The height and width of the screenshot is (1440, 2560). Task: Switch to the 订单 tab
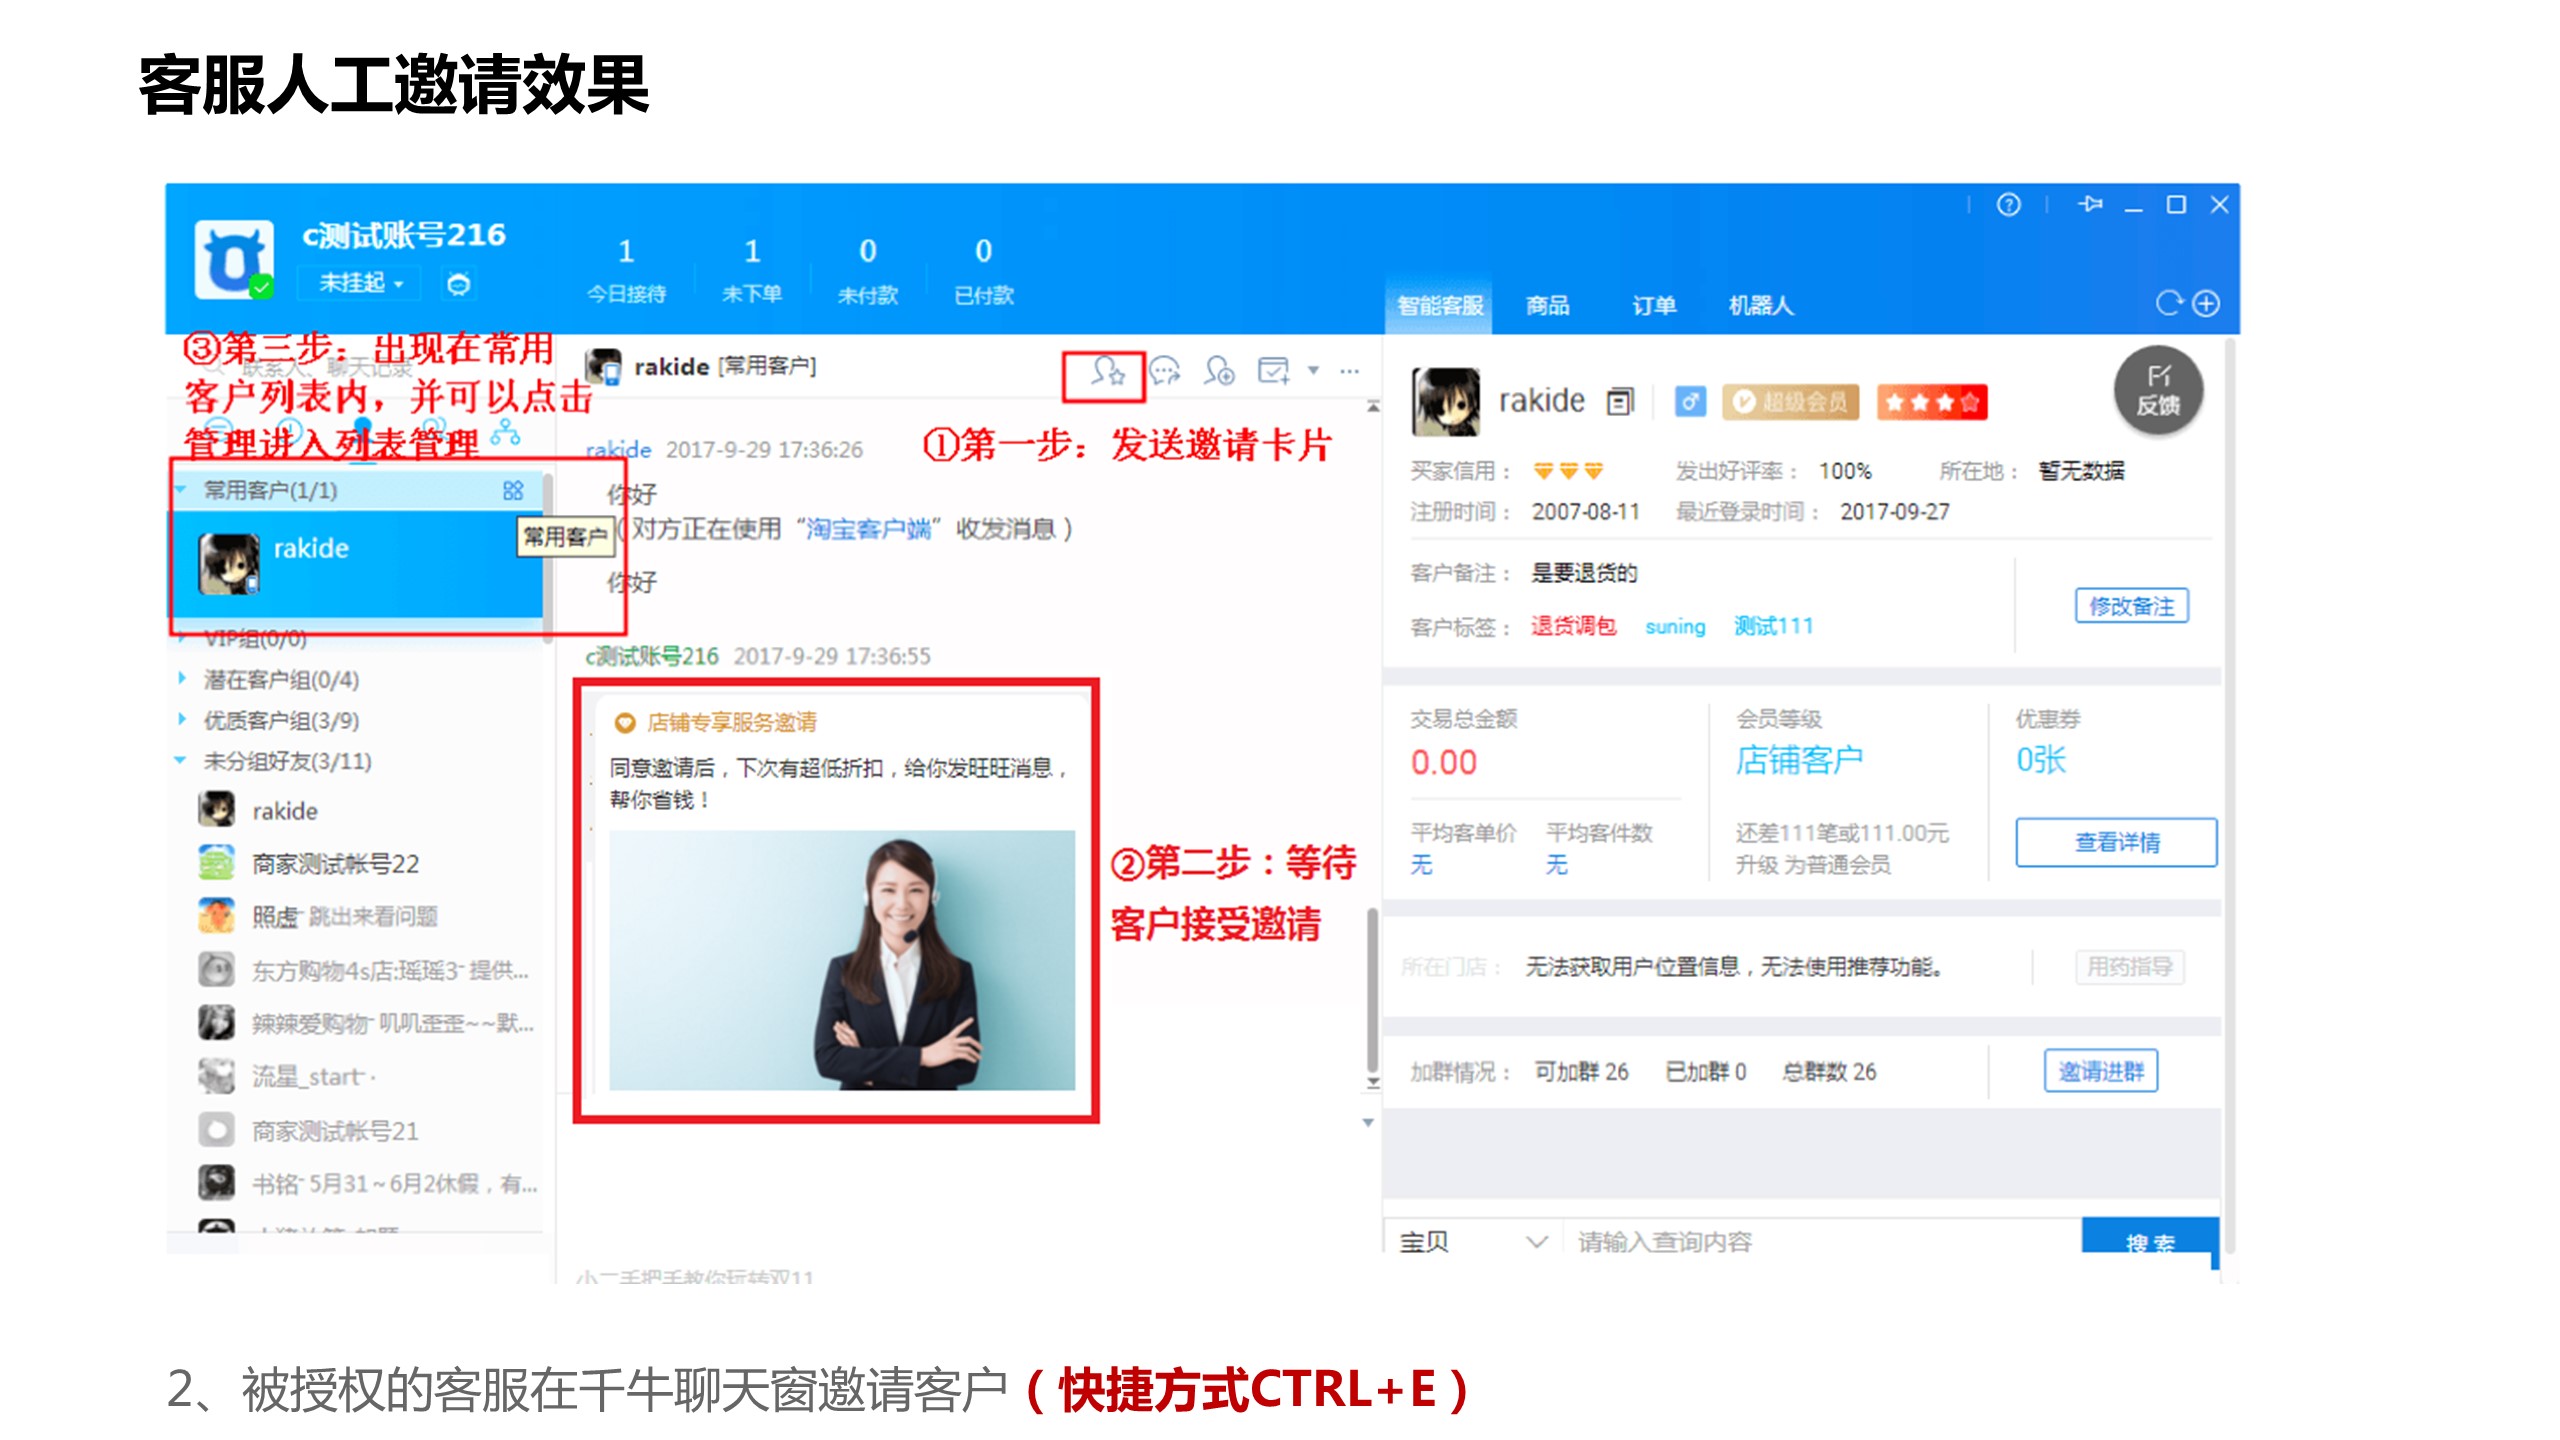pos(1653,305)
